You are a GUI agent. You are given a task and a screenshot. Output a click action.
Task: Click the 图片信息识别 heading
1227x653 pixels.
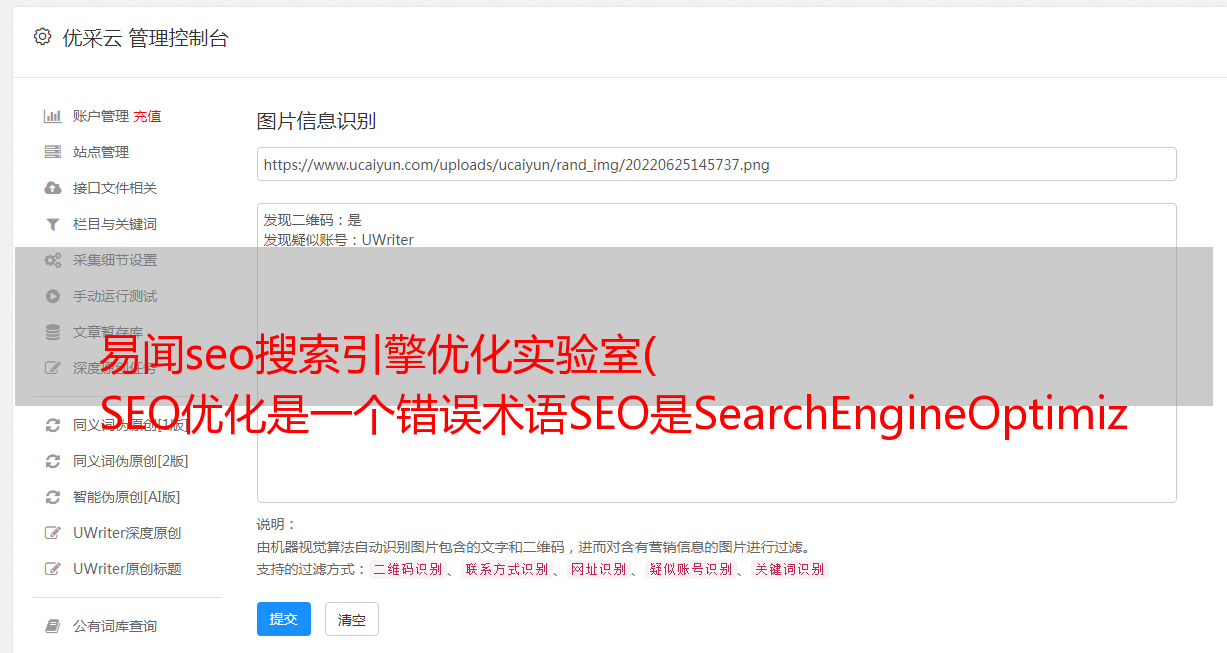coord(316,121)
